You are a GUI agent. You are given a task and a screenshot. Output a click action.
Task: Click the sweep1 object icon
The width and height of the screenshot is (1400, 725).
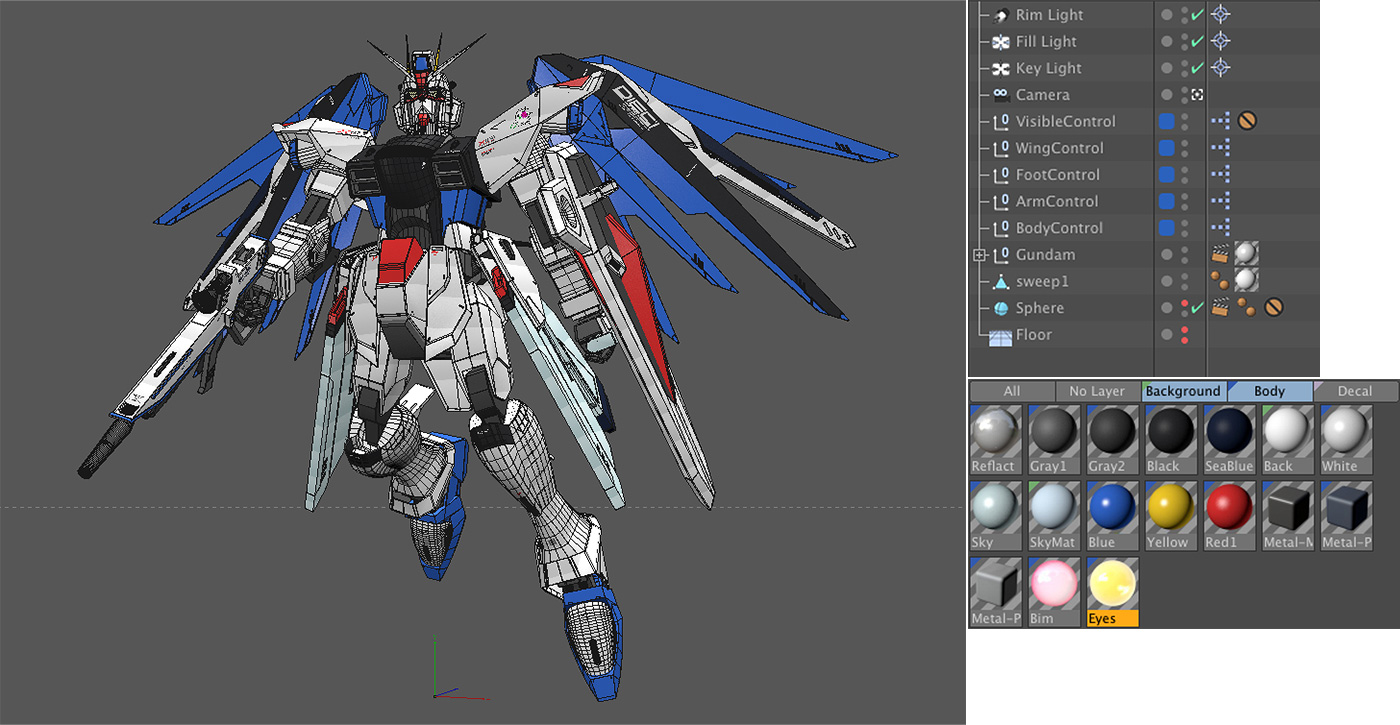(x=1000, y=281)
